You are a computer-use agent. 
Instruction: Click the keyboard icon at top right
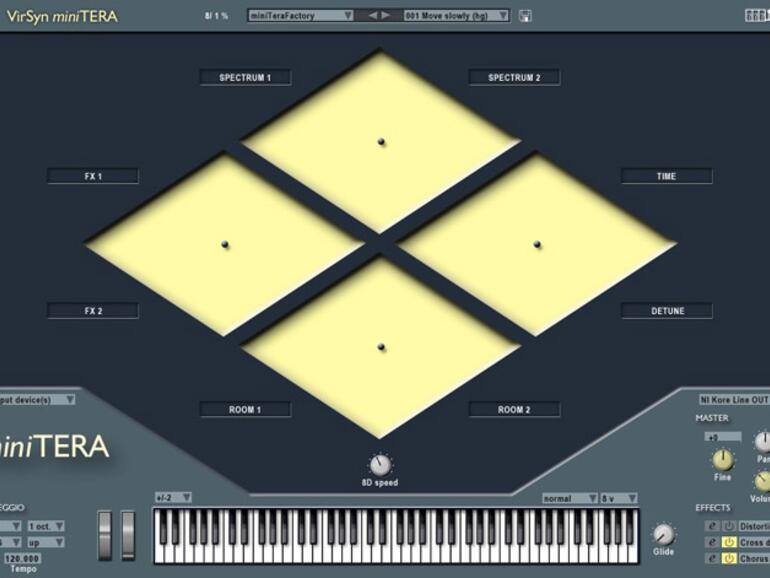pos(757,15)
